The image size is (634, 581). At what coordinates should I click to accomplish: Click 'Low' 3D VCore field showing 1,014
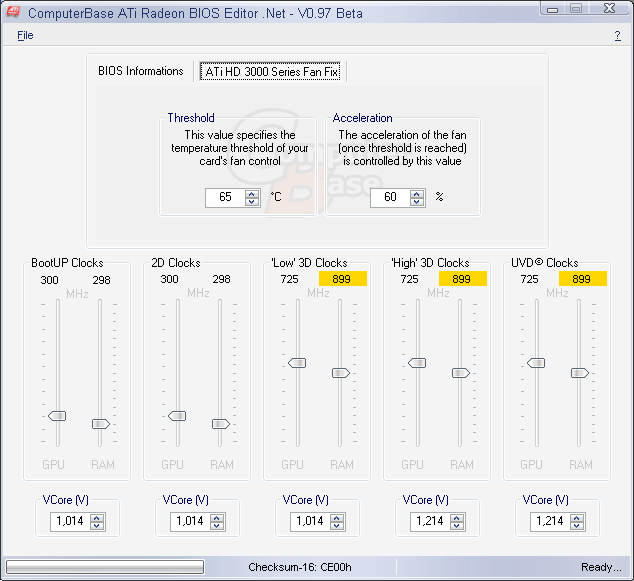tap(310, 522)
